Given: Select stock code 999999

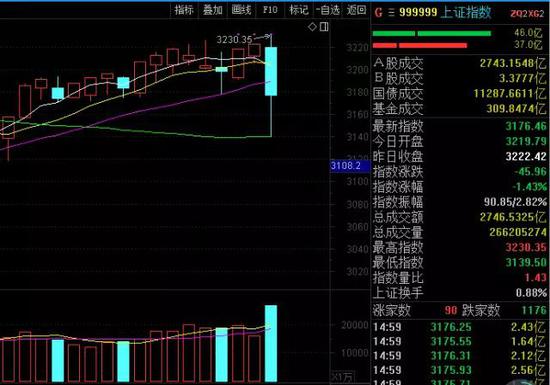Looking at the screenshot, I should point(418,13).
